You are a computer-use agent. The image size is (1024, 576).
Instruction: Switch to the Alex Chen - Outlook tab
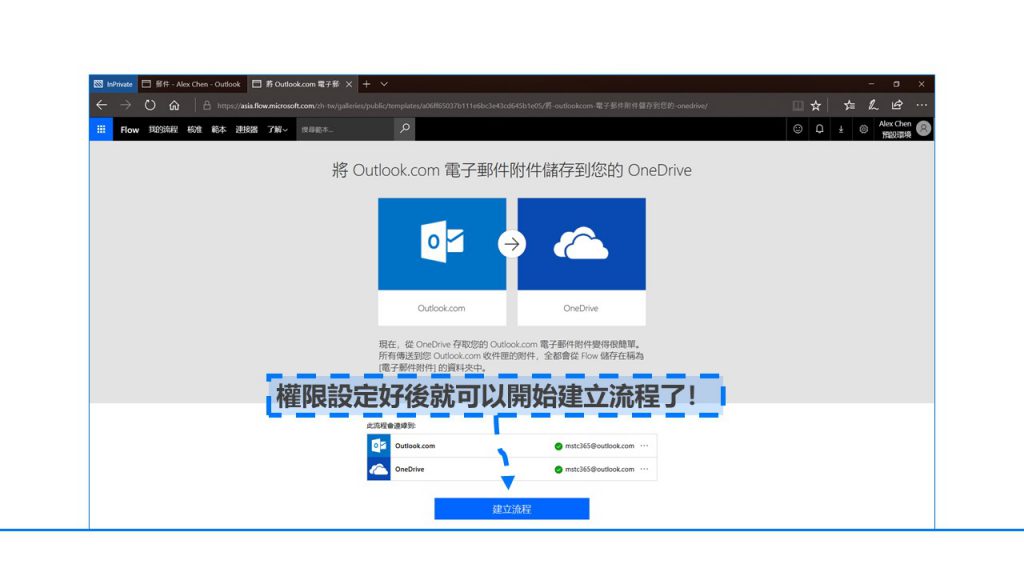(191, 84)
